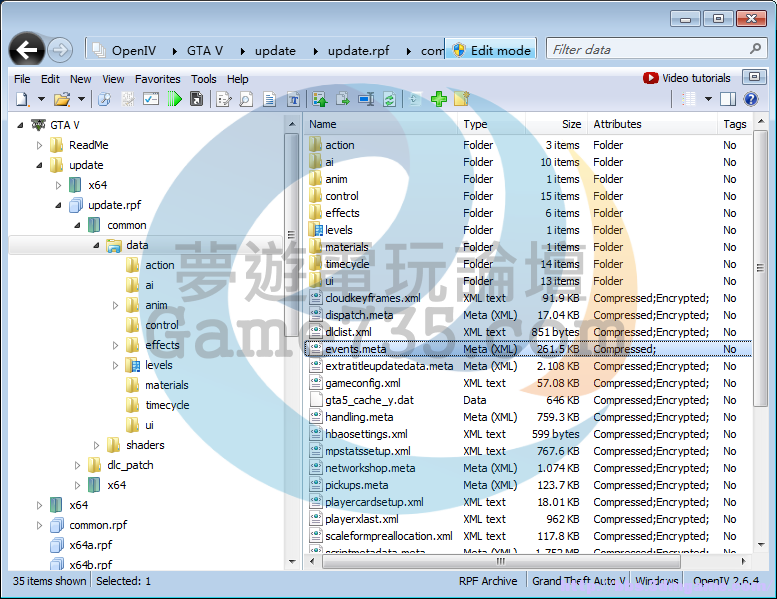Open the Tools menu

(x=203, y=79)
